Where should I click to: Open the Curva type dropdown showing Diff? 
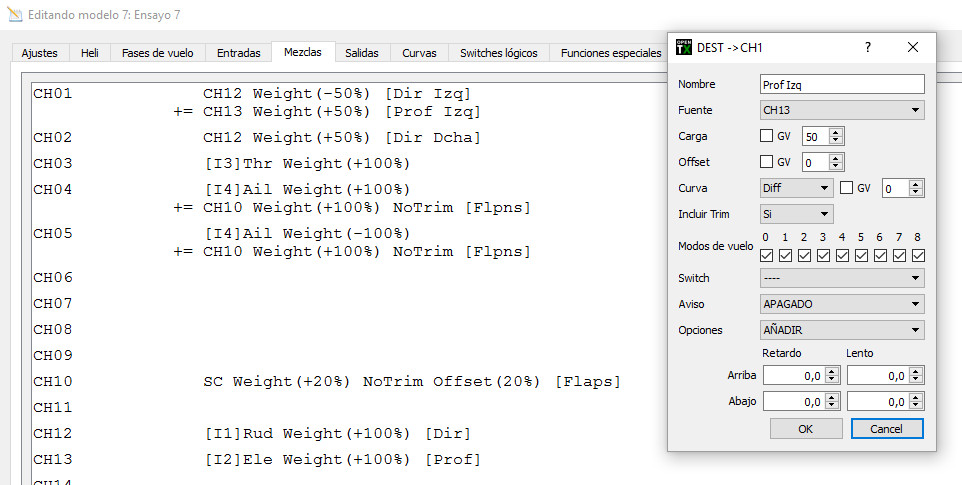pos(796,188)
